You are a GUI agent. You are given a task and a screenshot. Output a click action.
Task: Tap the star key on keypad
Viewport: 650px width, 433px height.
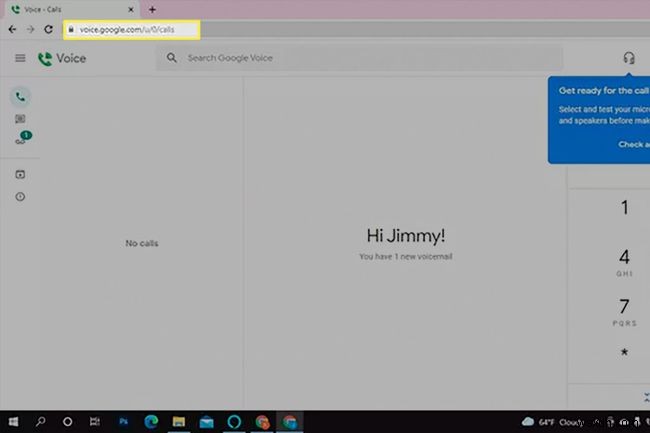624,352
